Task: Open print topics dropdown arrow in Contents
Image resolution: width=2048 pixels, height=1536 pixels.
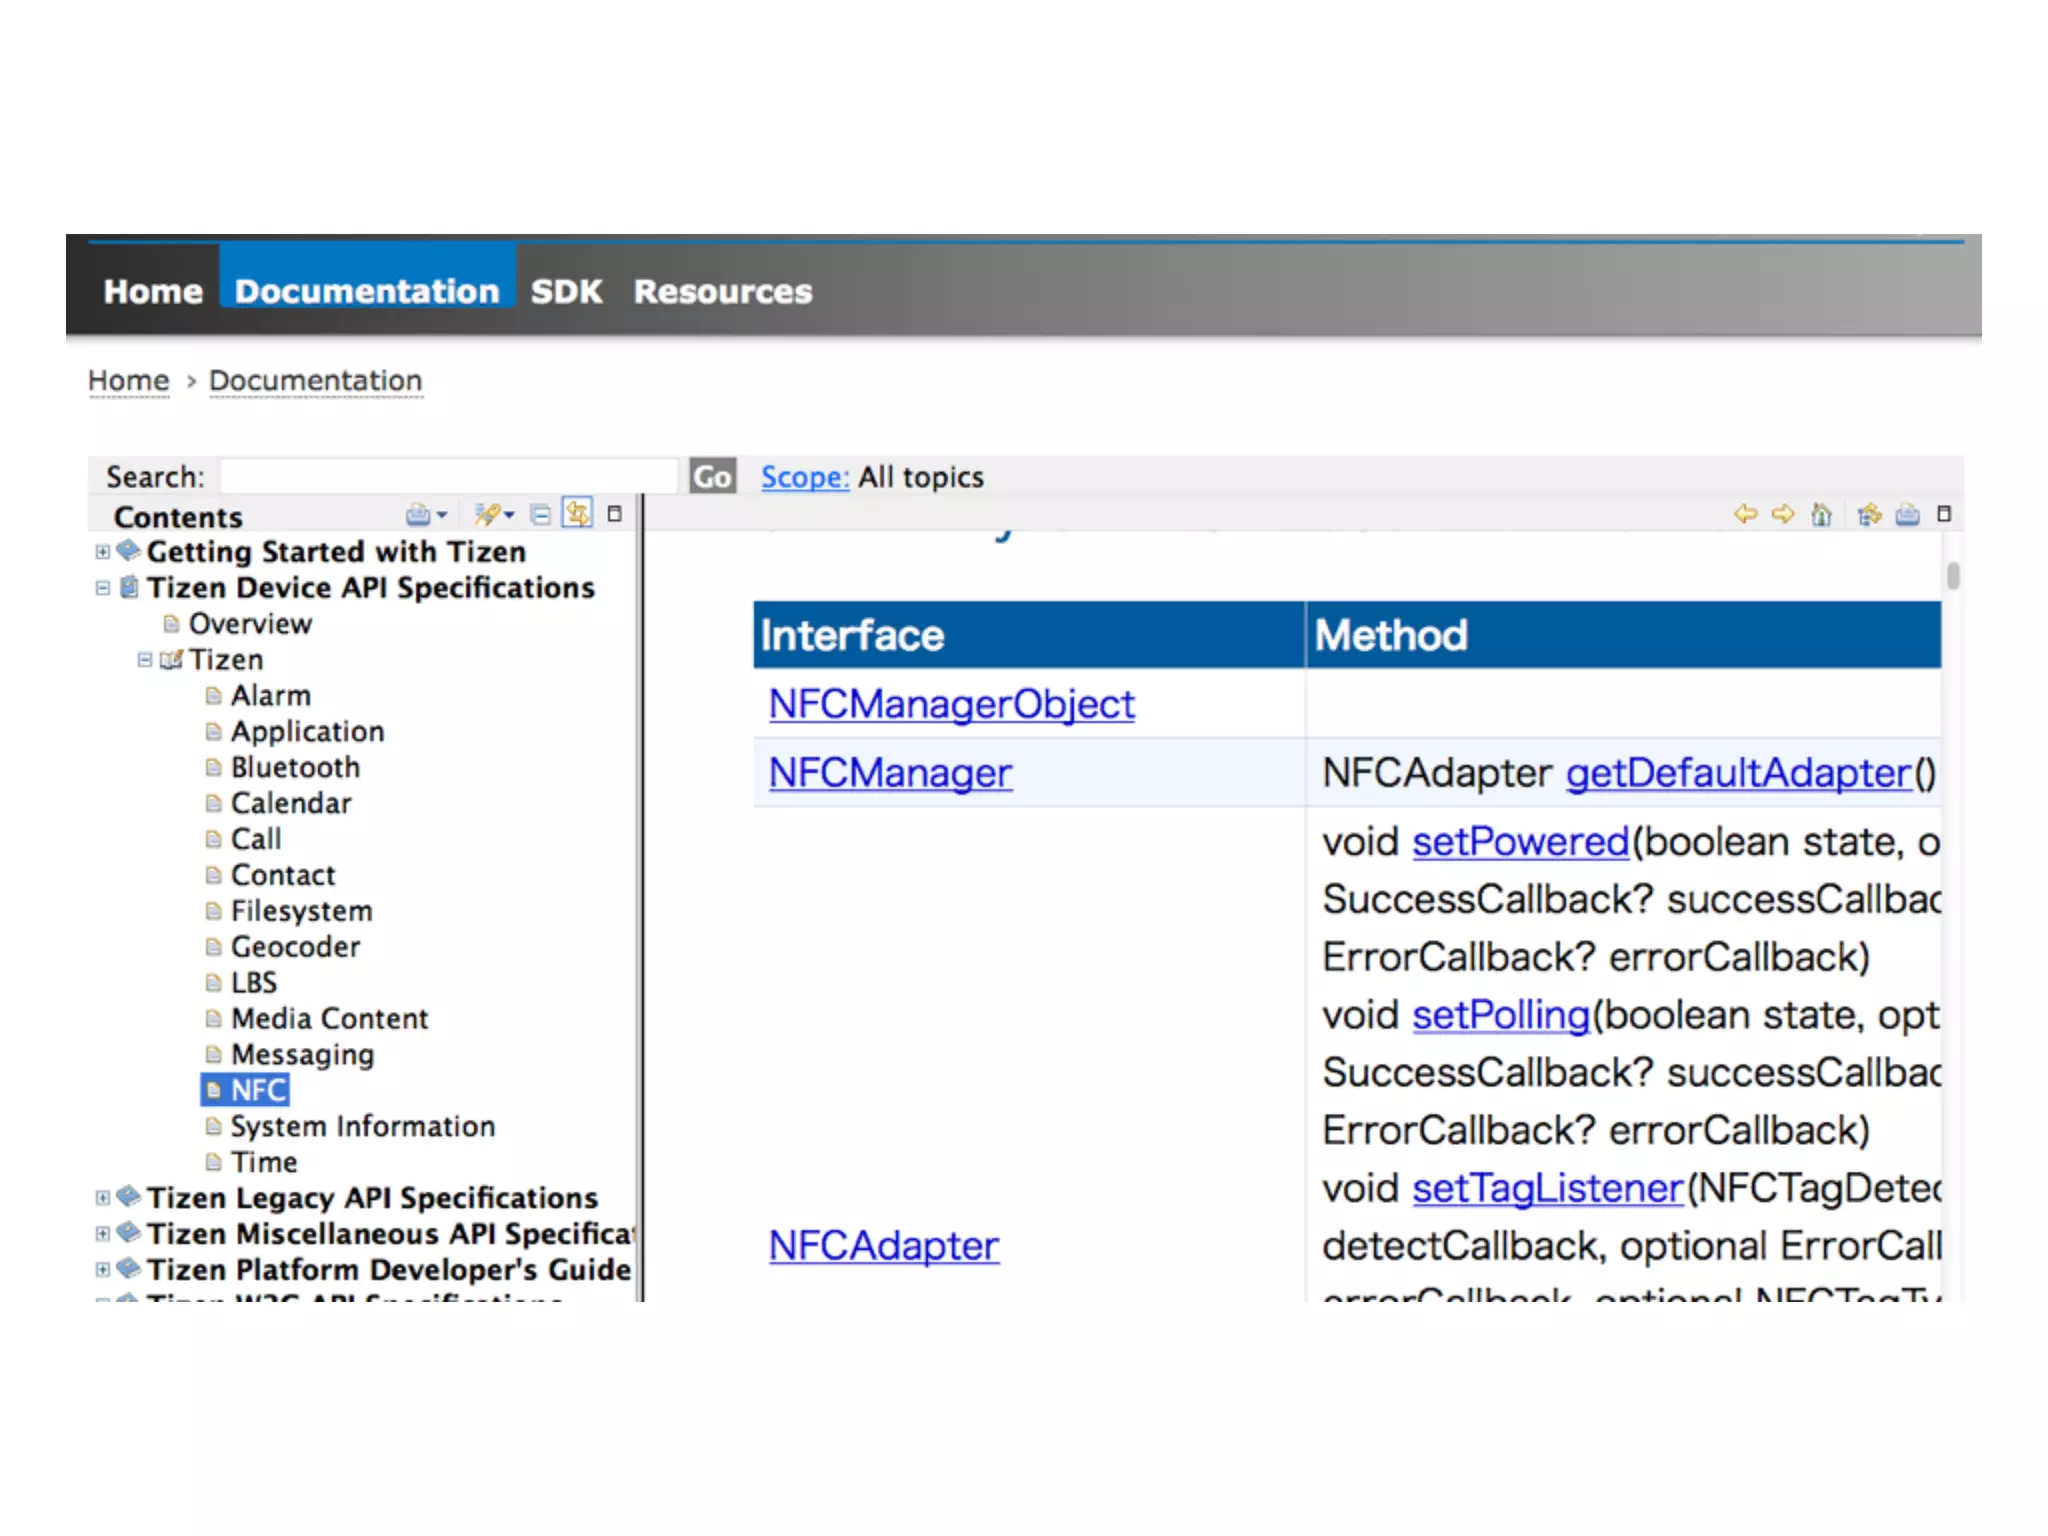Action: point(442,516)
